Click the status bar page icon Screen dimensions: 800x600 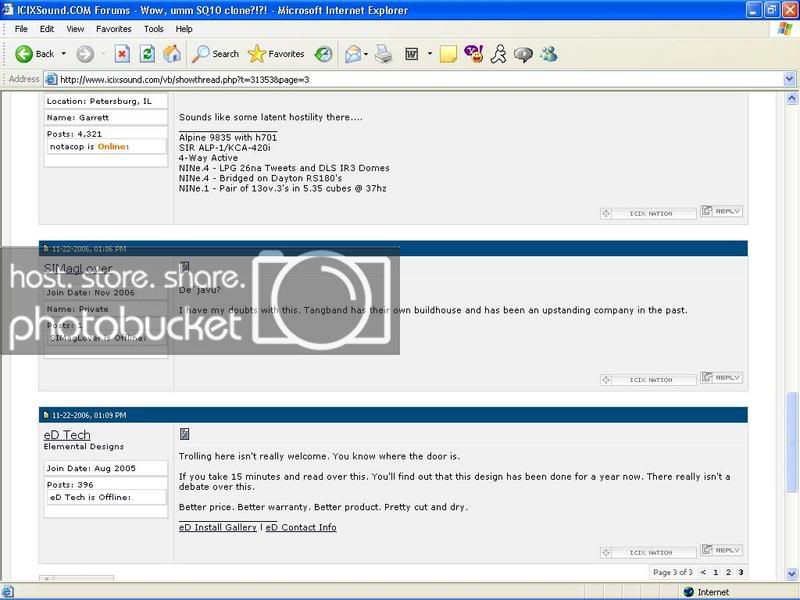tap(8, 592)
